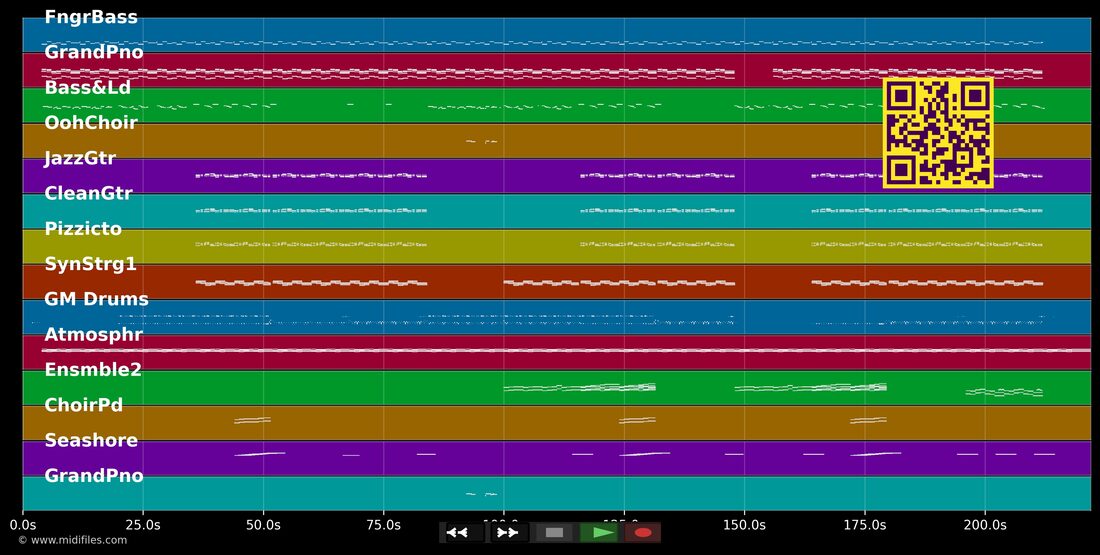Select the Atmosphr track label

tap(93, 335)
